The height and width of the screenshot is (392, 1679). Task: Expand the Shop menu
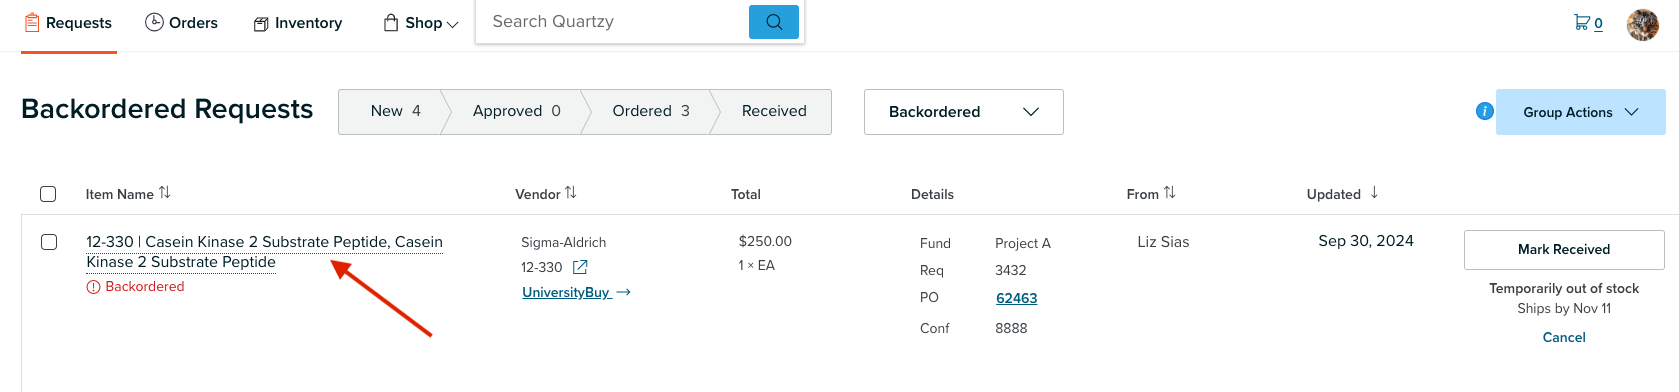(421, 23)
